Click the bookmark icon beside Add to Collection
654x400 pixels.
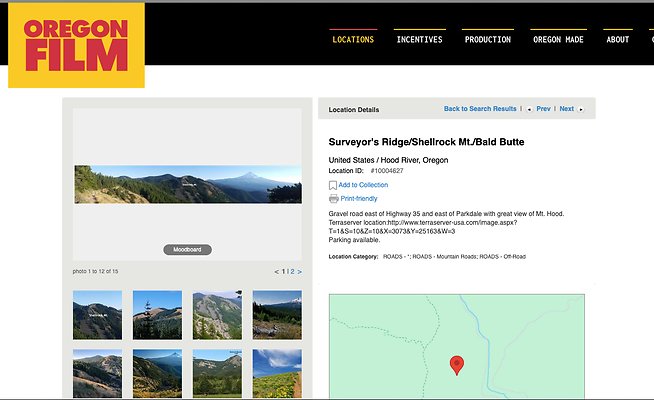point(333,185)
